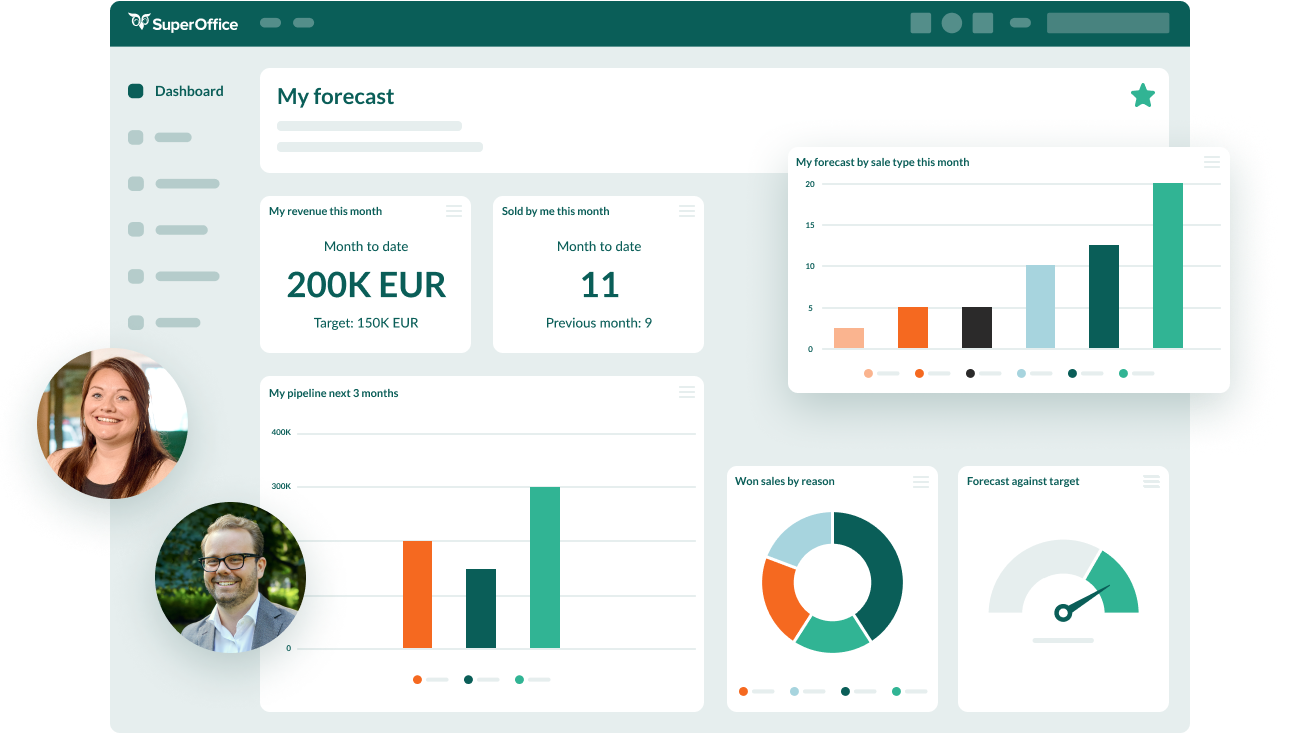Click the circular icon in top bar
Viewport: 1300px width, 733px height.
pyautogui.click(x=952, y=23)
